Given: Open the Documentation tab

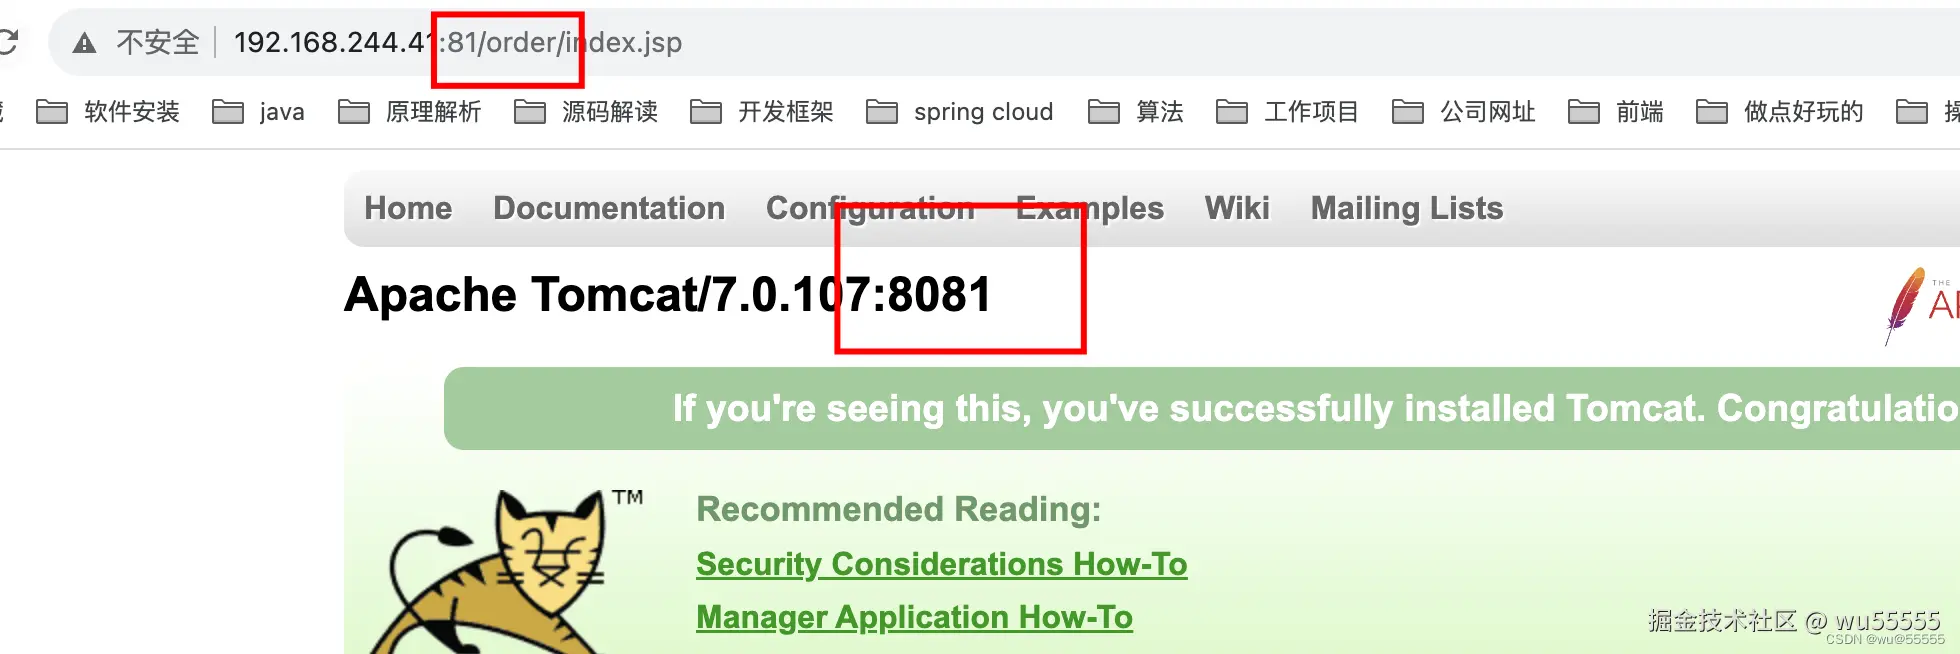Looking at the screenshot, I should (x=609, y=208).
